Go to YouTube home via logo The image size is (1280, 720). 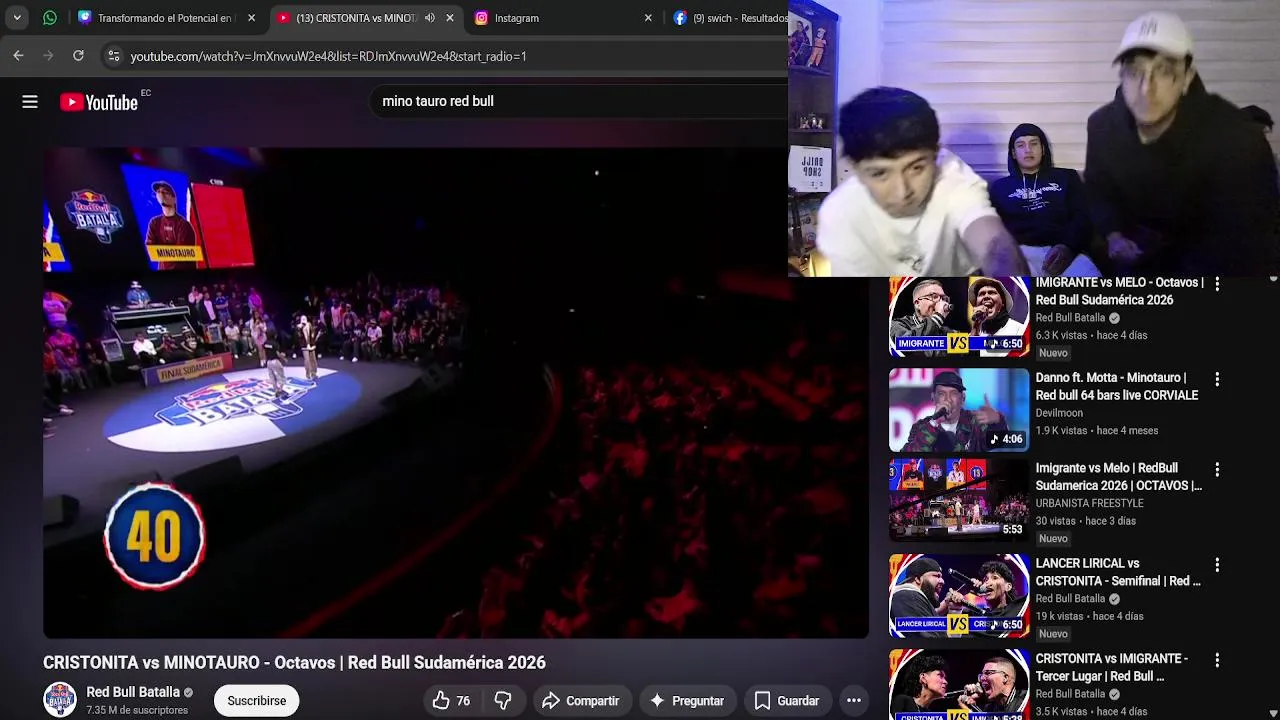pos(99,102)
